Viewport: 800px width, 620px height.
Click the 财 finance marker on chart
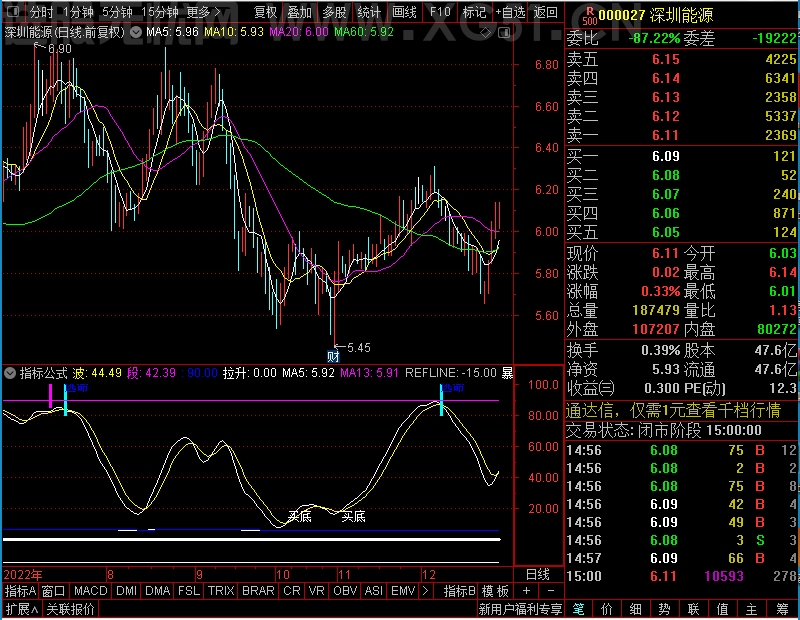(333, 356)
